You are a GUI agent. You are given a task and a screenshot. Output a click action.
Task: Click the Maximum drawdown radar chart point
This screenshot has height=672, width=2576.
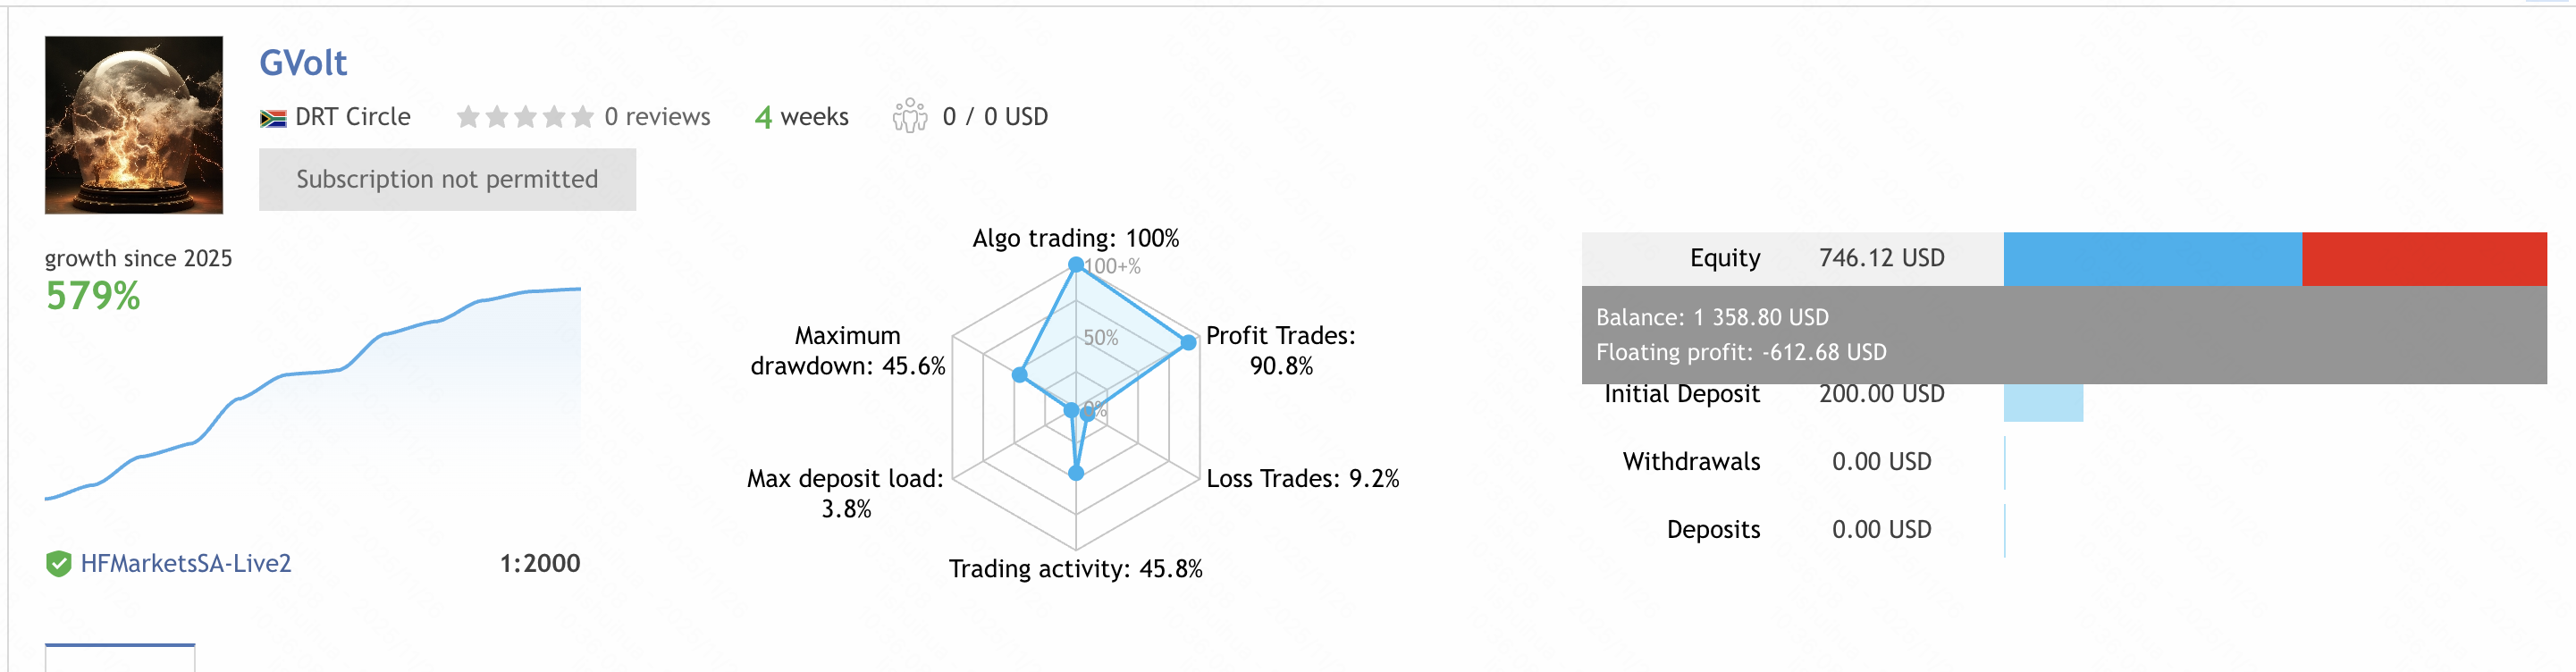tap(1019, 375)
